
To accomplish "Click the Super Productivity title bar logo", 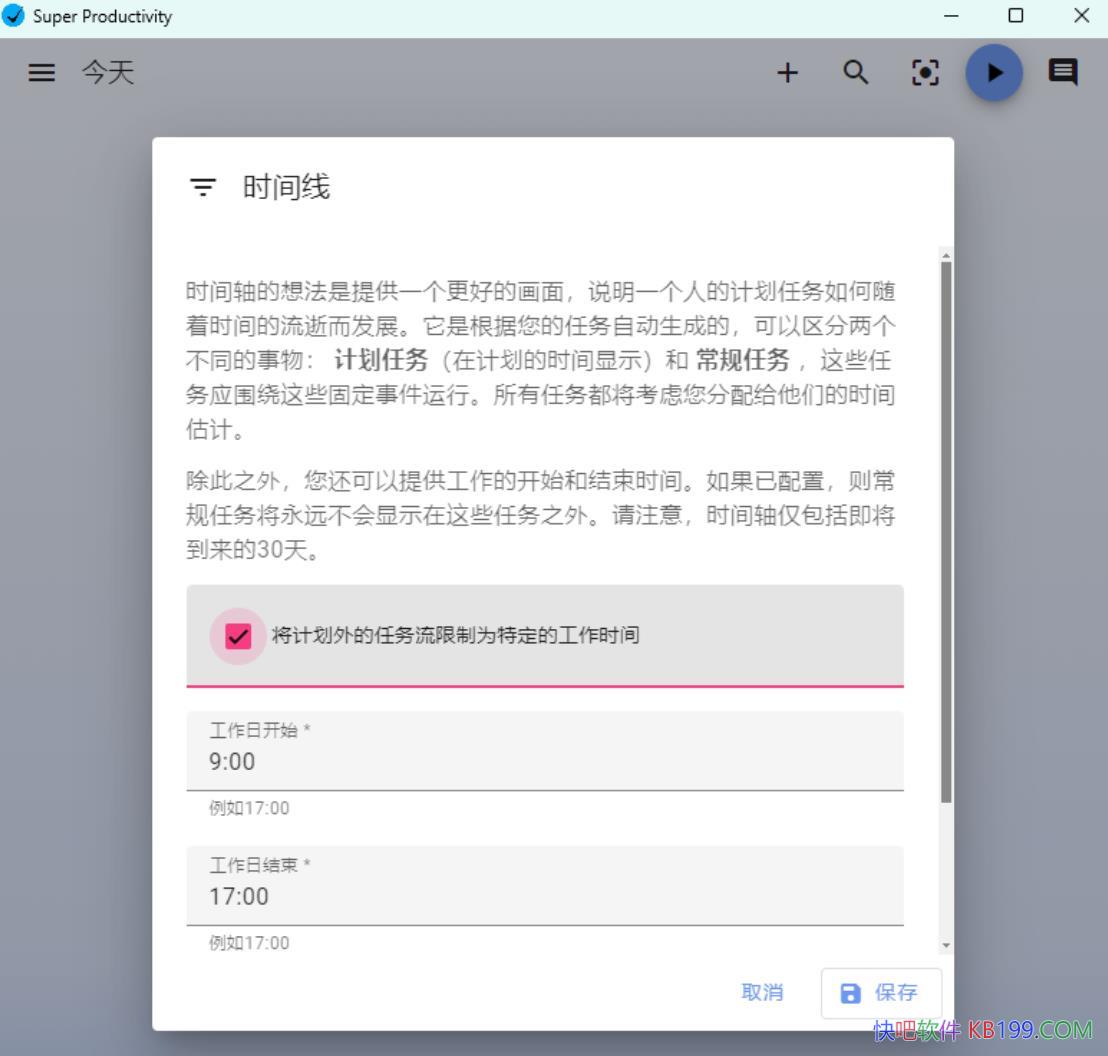I will click(x=15, y=16).
